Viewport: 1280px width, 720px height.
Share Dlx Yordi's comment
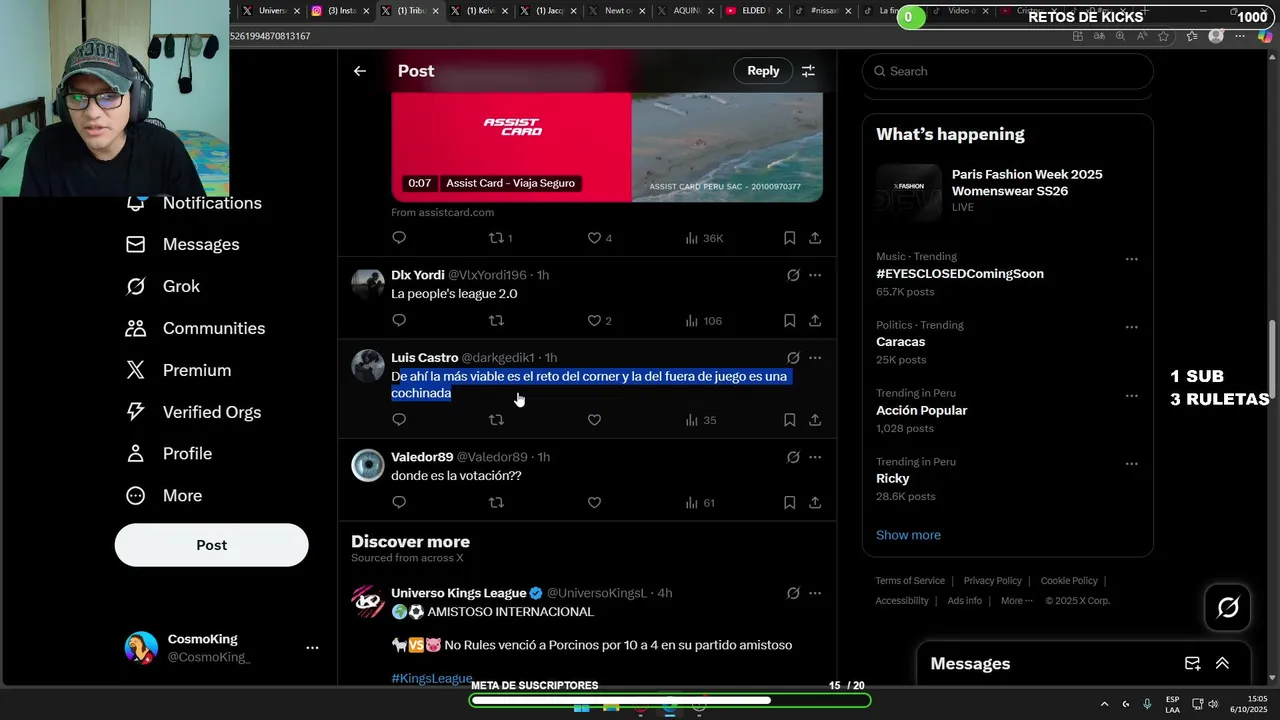815,321
